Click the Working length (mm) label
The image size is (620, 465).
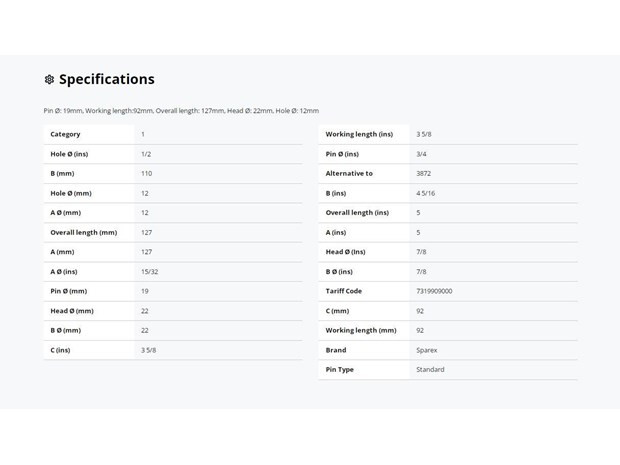(x=361, y=331)
